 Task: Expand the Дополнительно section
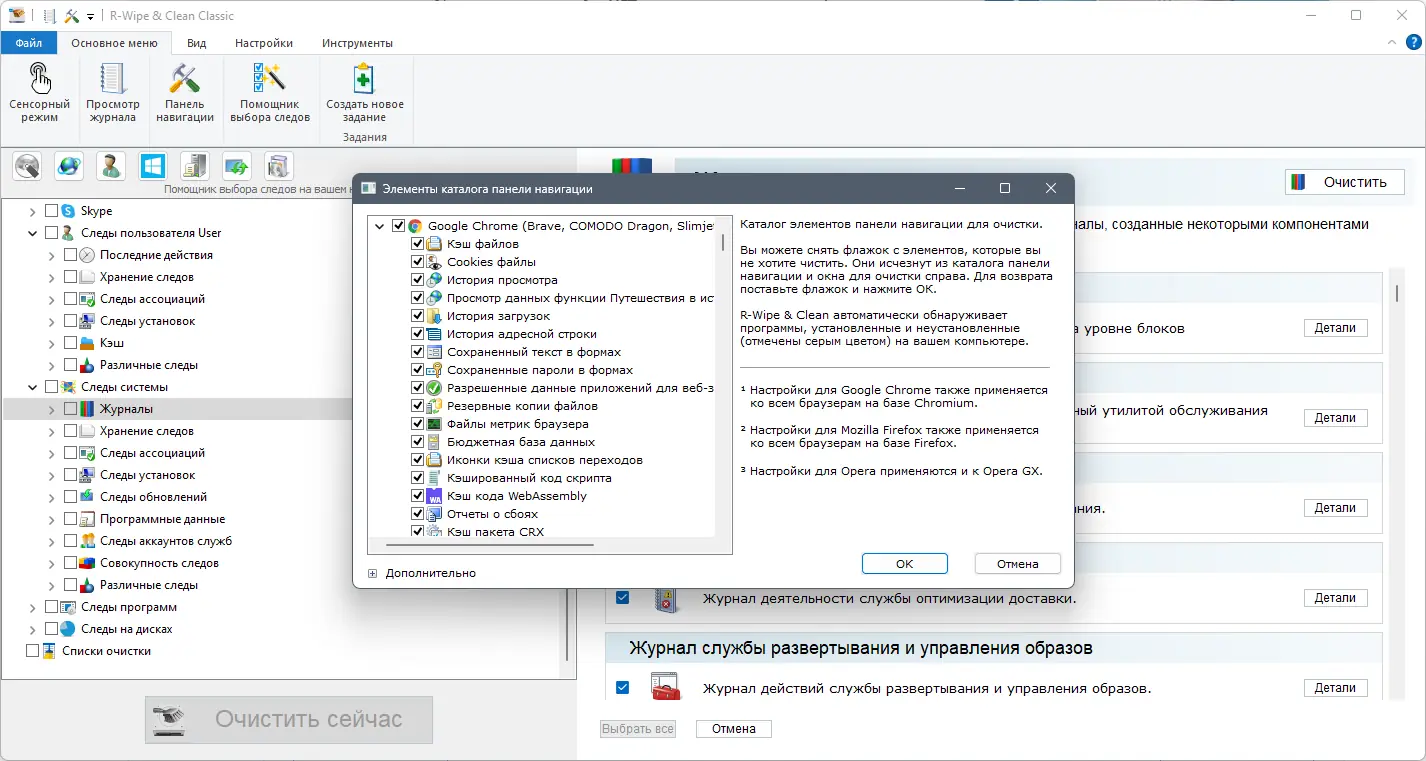[x=372, y=573]
